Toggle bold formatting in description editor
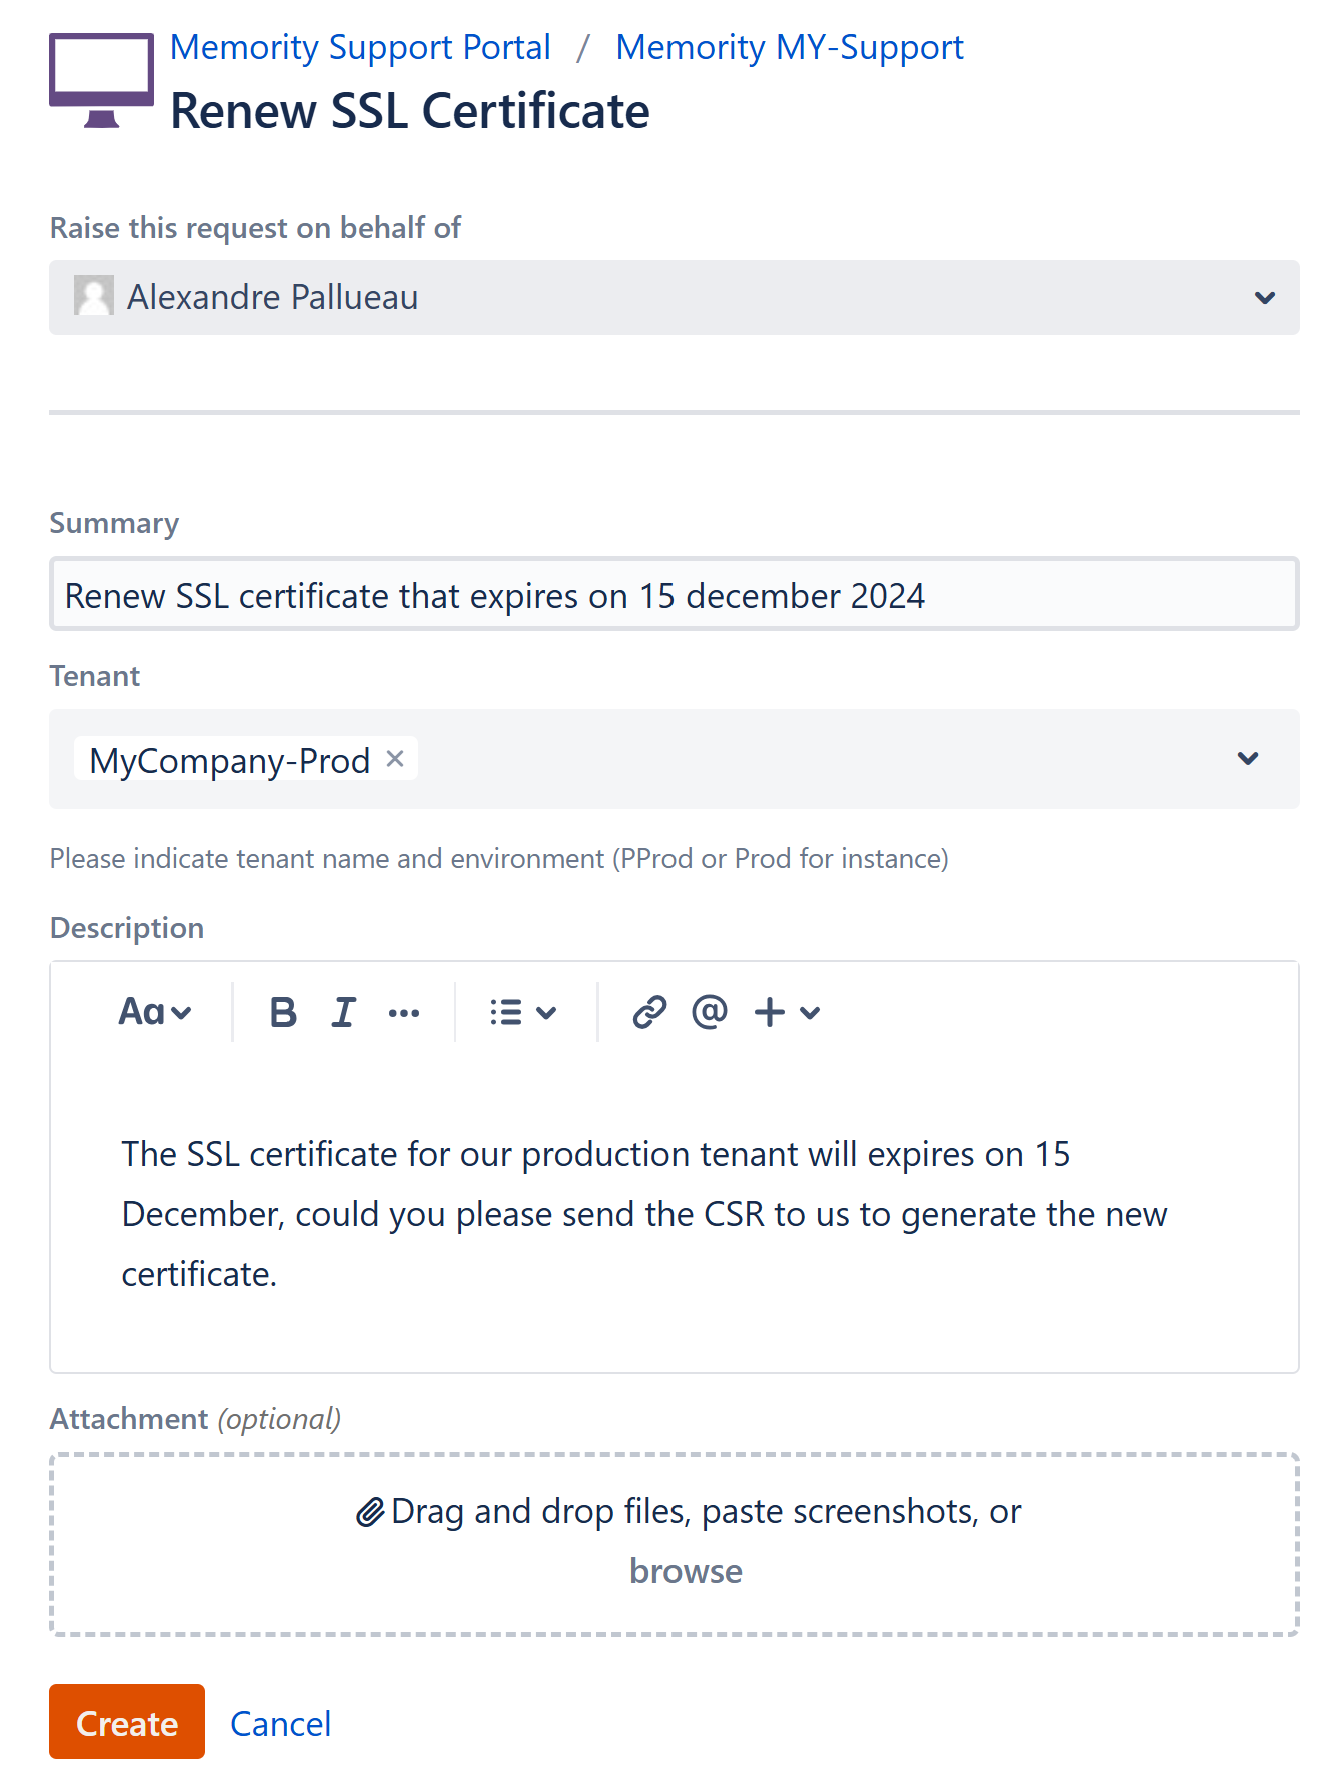The image size is (1340, 1782). (x=283, y=1012)
